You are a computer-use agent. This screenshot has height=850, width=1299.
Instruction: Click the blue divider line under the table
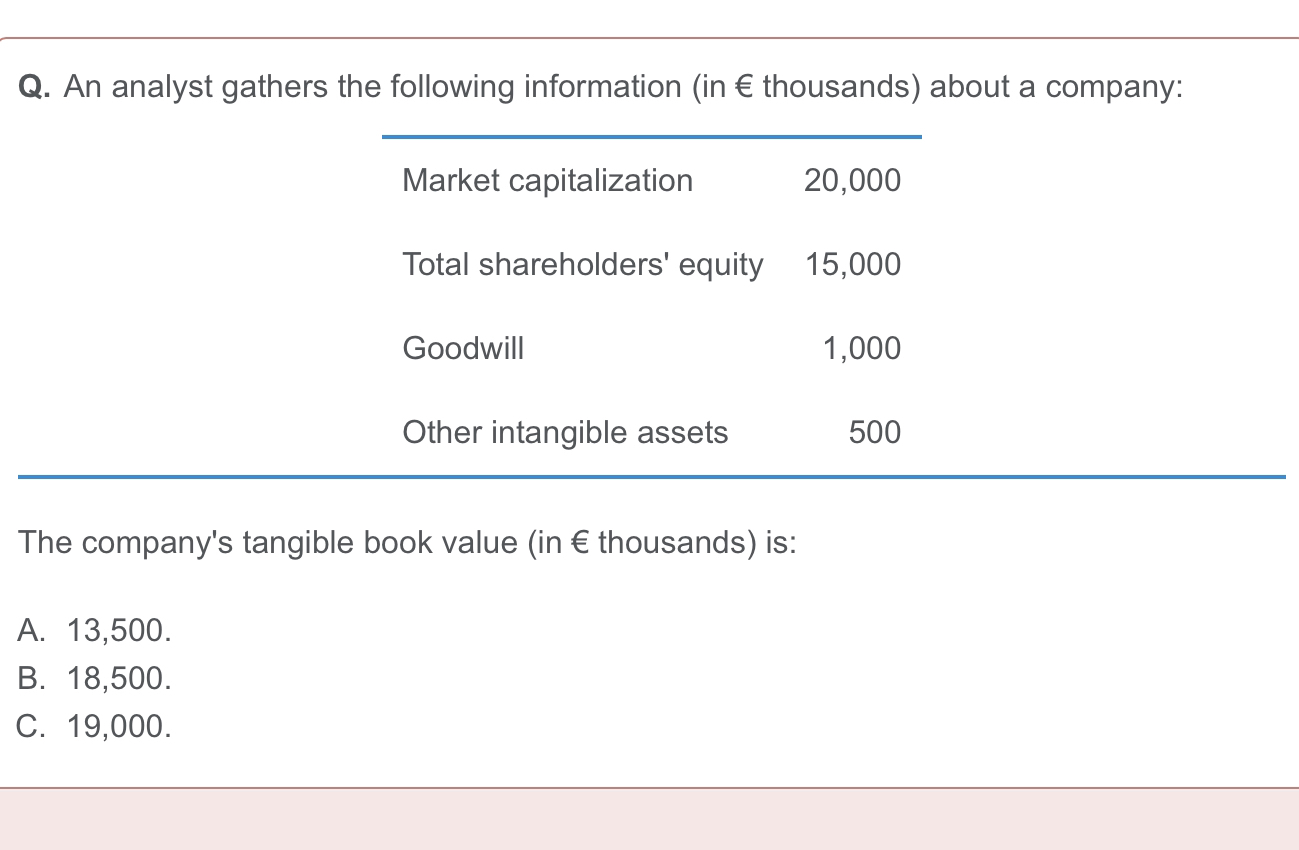tap(650, 477)
